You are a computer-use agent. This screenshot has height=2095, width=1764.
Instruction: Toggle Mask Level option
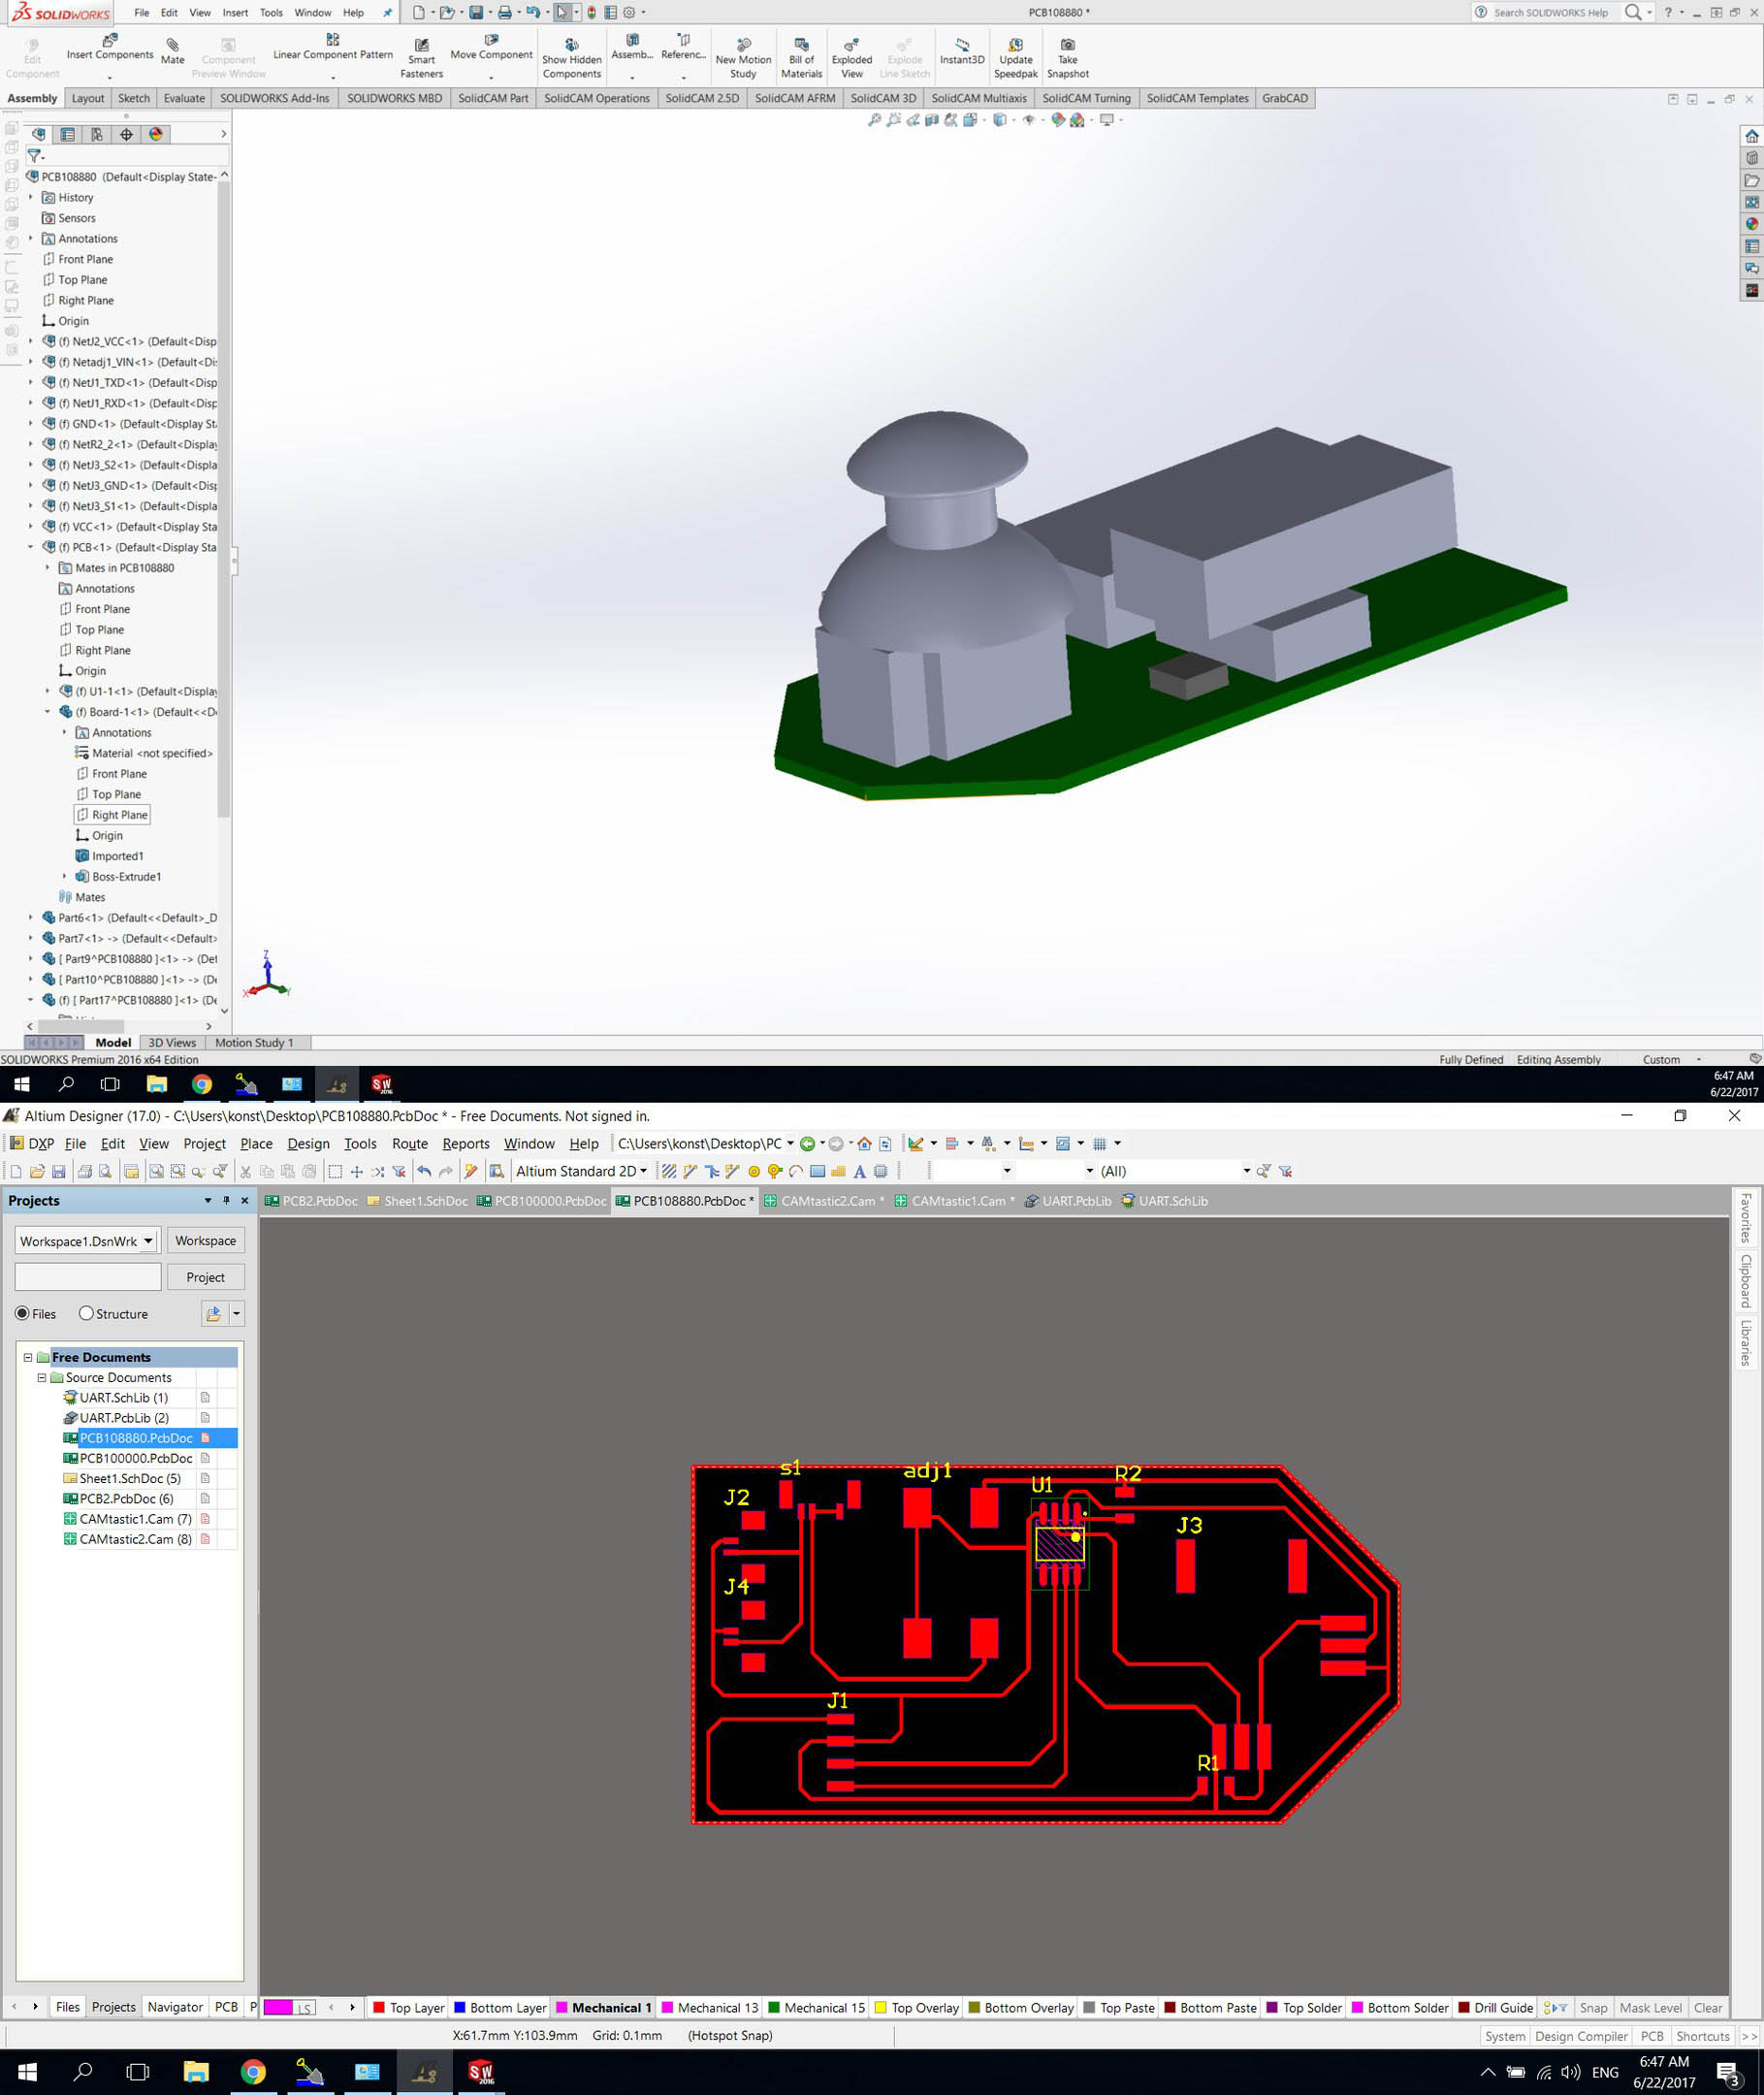click(x=1650, y=2007)
